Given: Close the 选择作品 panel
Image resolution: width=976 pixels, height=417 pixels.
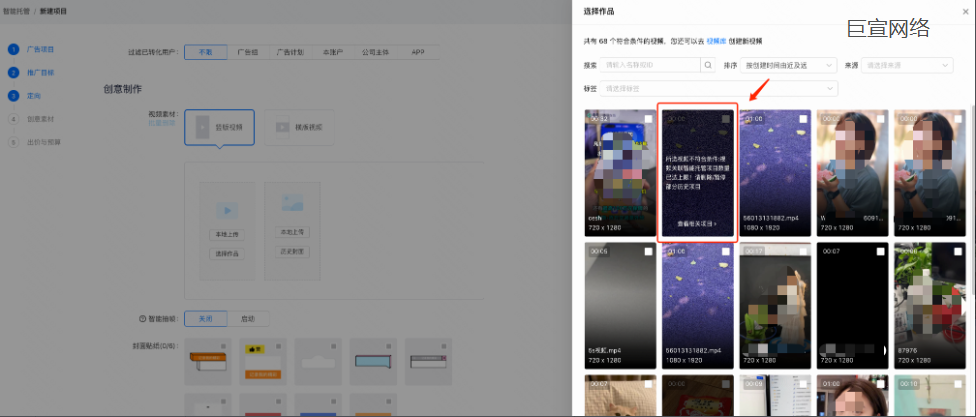Looking at the screenshot, I should point(964,12).
